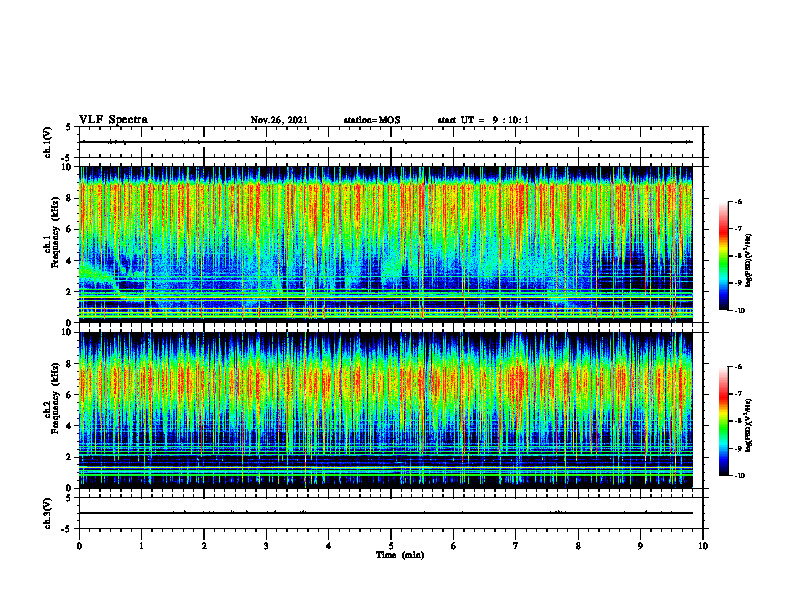Click the 'VLF Spectra' plot title
Image resolution: width=792 pixels, height=612 pixels.
pyautogui.click(x=114, y=120)
